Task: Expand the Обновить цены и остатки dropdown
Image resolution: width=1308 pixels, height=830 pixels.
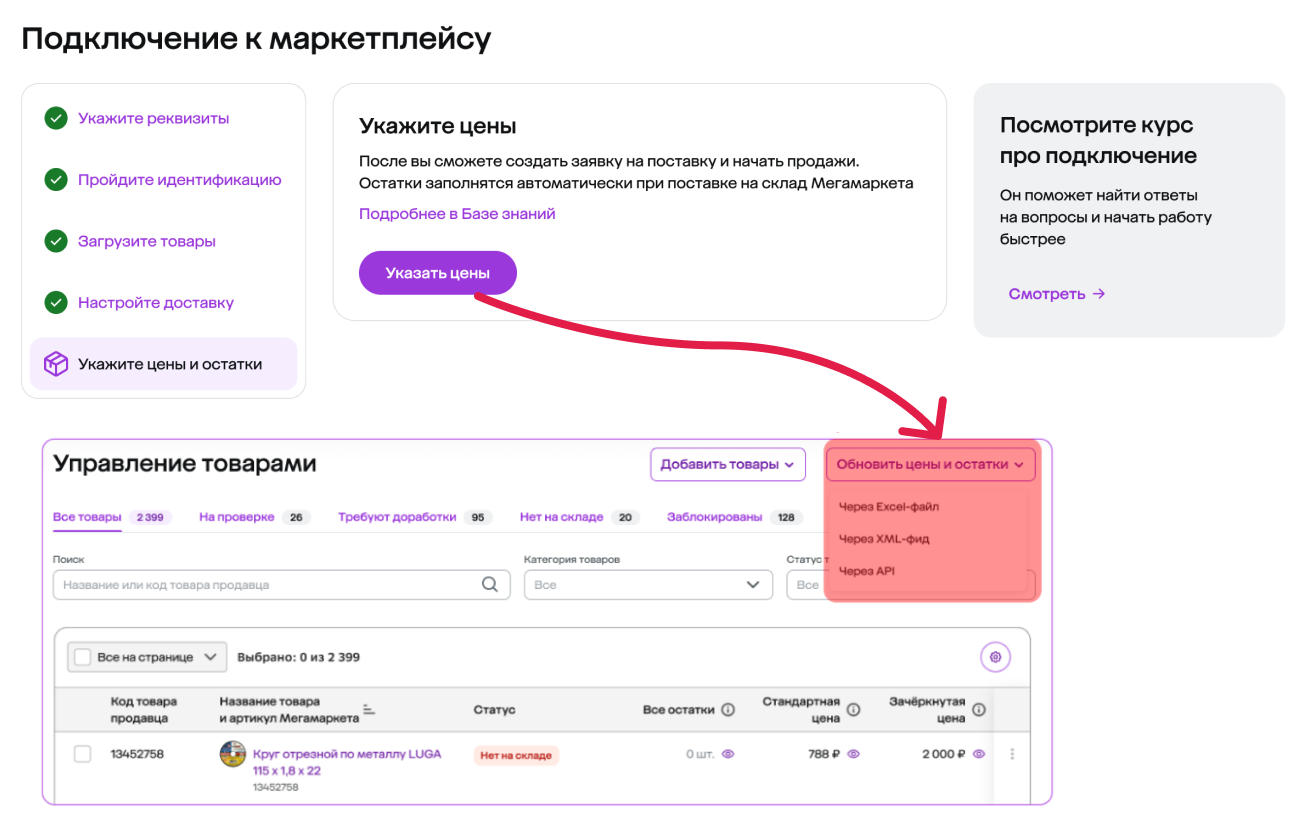Action: click(x=930, y=464)
